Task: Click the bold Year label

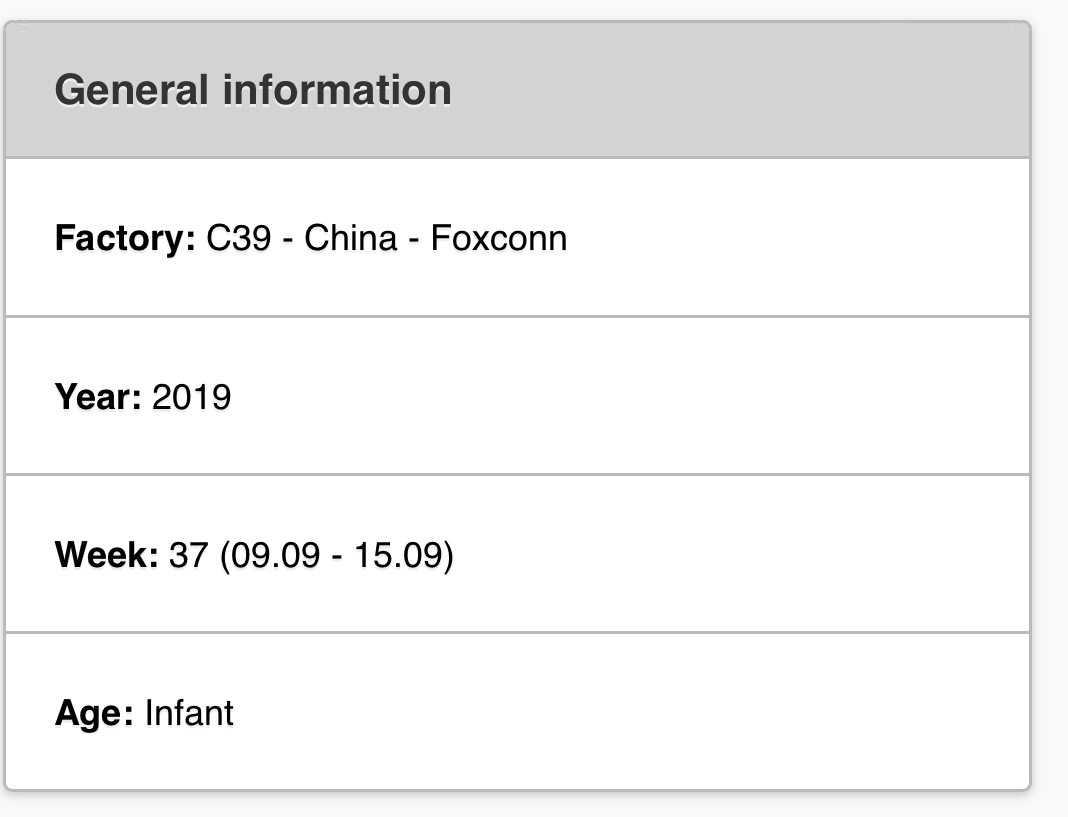Action: 98,397
